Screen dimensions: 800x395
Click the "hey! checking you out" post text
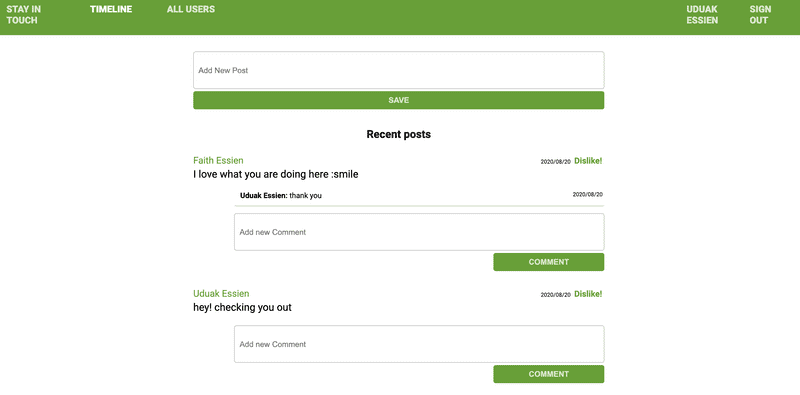(242, 308)
